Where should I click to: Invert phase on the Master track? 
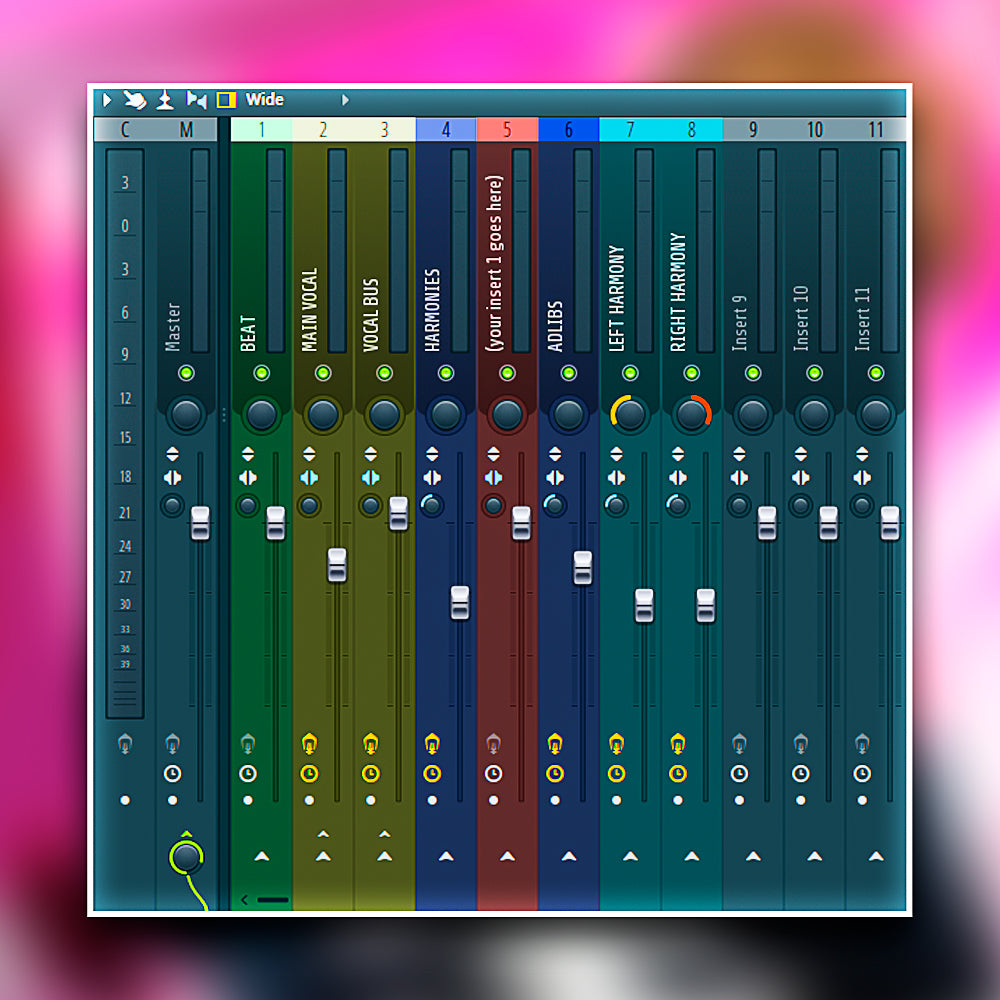tap(172, 454)
